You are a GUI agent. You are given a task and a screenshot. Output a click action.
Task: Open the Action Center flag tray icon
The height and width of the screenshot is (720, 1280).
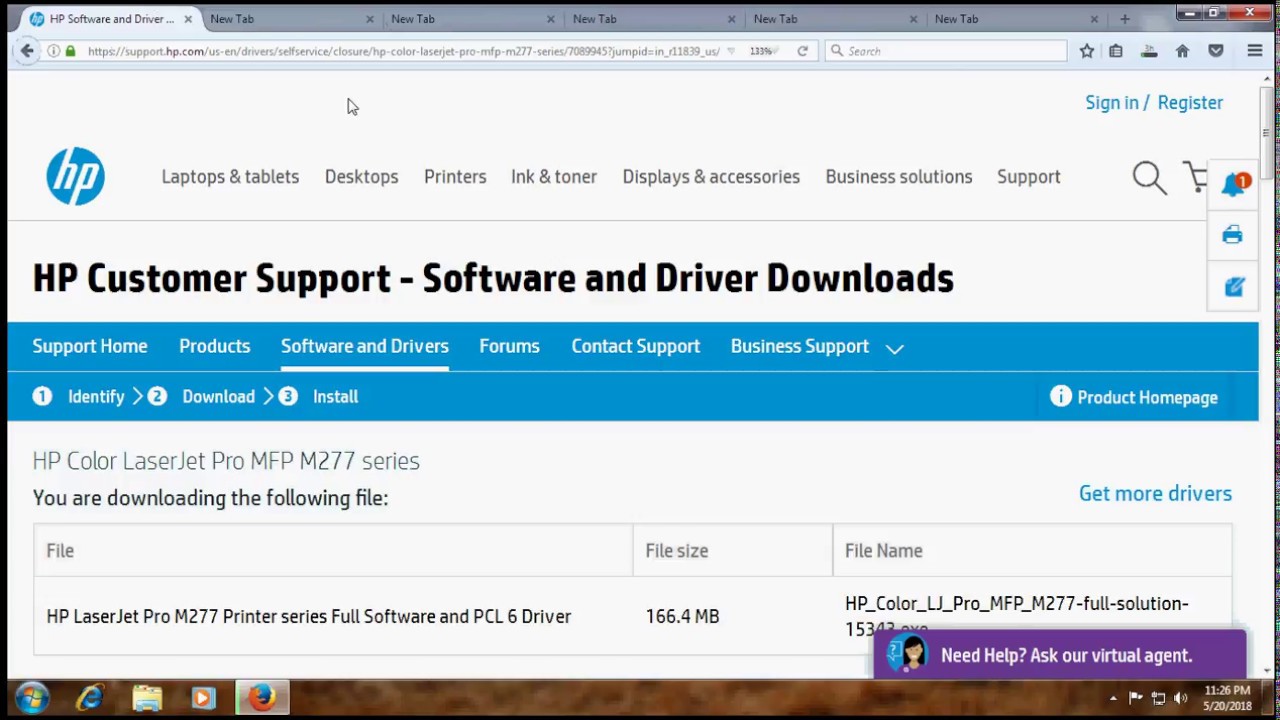[x=1136, y=698]
